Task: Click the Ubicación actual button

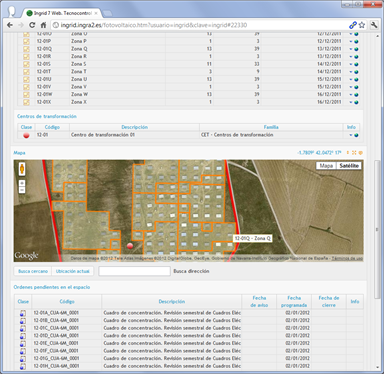Action: 73,271
